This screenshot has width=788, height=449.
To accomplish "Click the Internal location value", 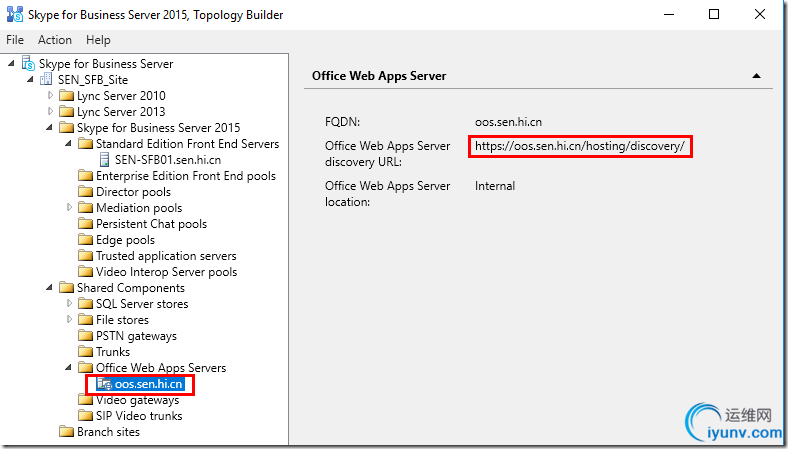I will tap(495, 186).
